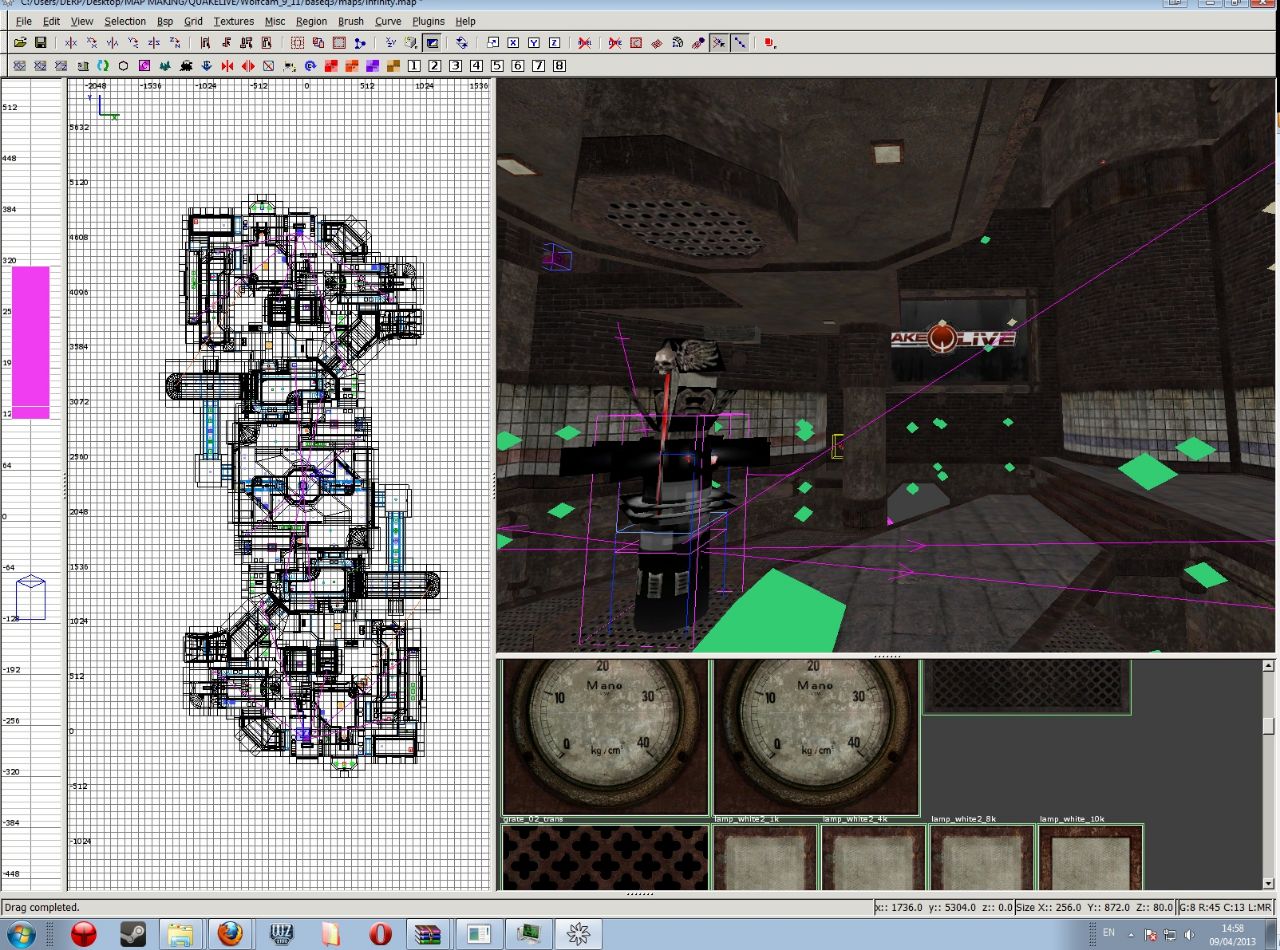Image resolution: width=1280 pixels, height=950 pixels.
Task: Save the map with the floppy icon
Action: [x=40, y=43]
